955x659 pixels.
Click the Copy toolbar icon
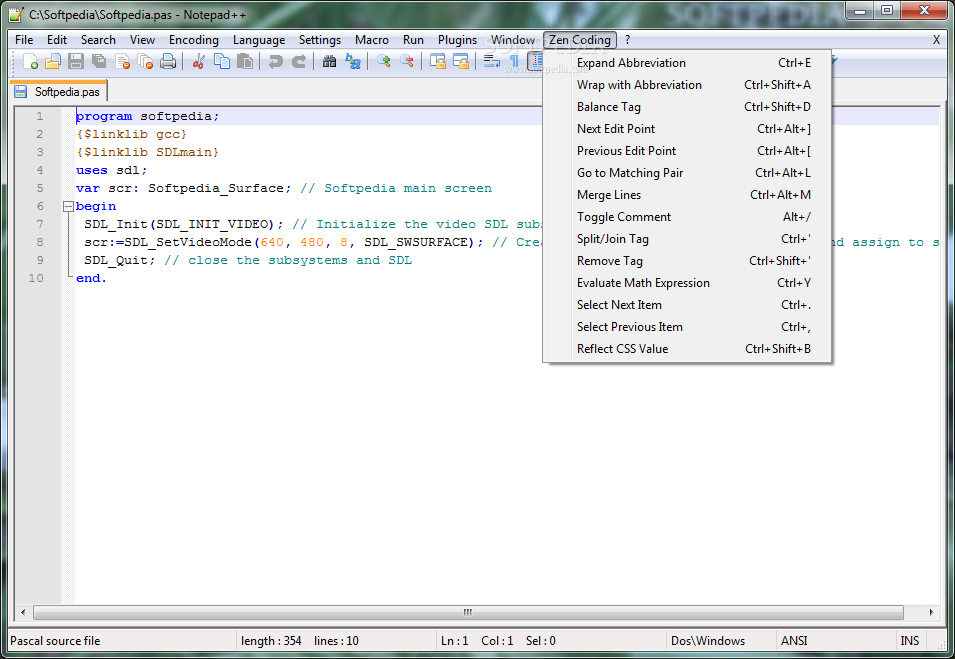point(222,62)
